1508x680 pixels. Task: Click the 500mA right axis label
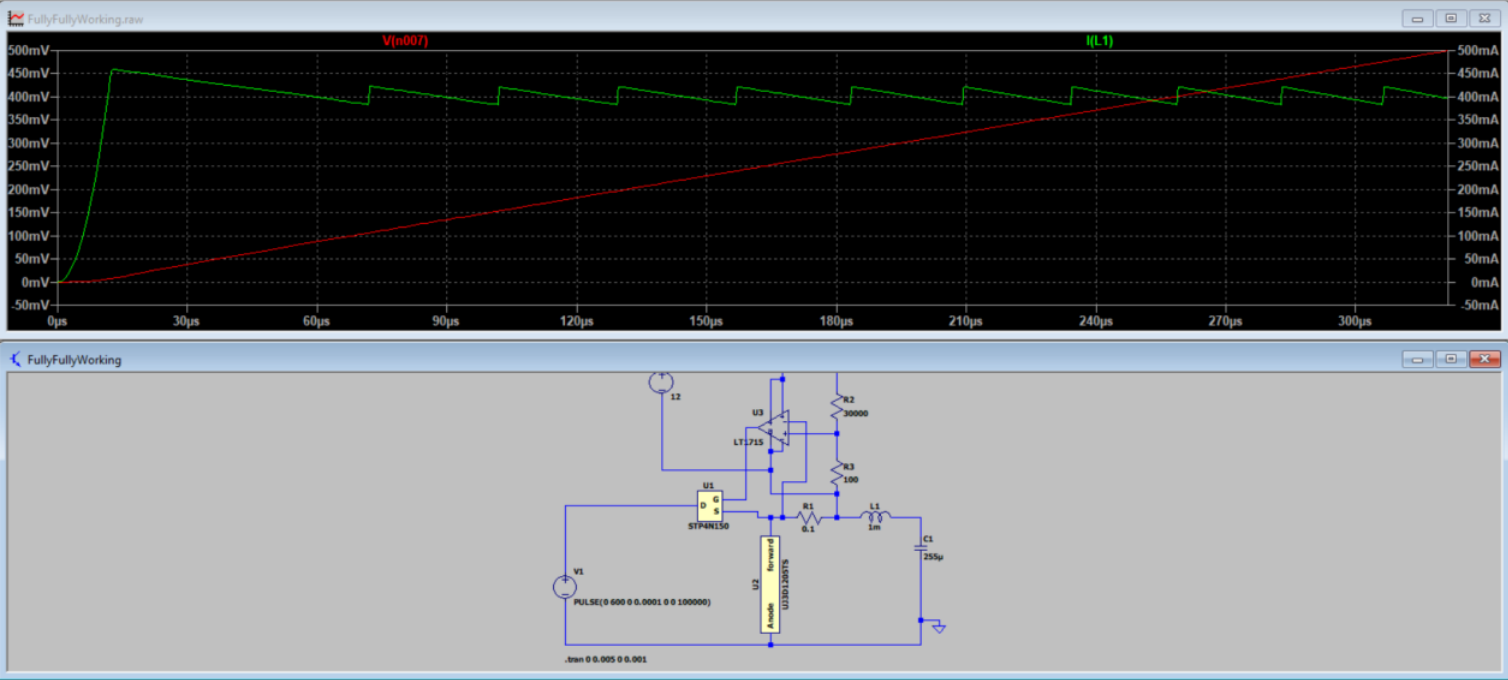[1478, 51]
